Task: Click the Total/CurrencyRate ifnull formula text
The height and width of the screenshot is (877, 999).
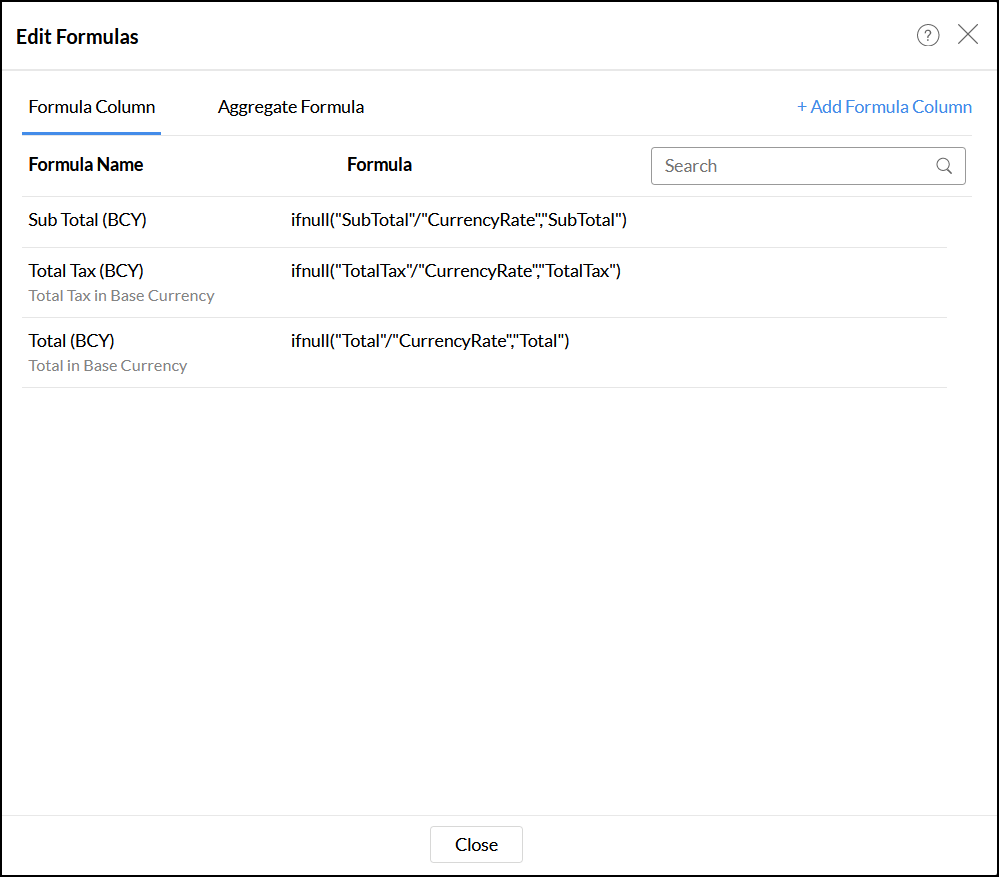Action: click(x=430, y=341)
